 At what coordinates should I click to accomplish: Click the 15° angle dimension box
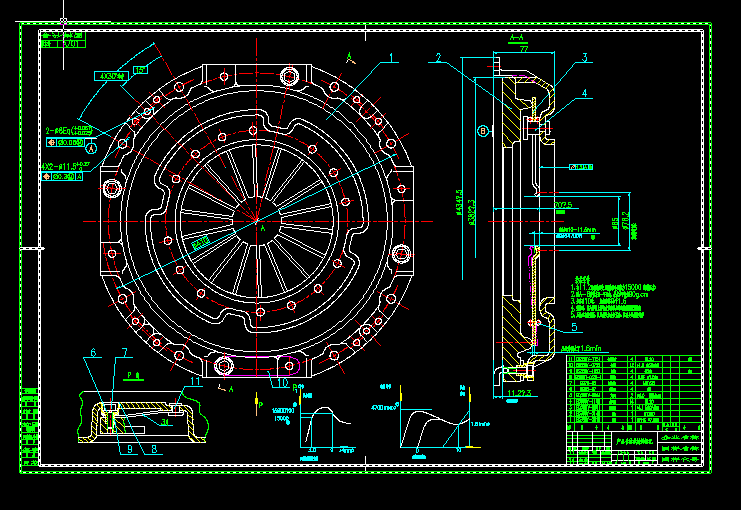140,70
